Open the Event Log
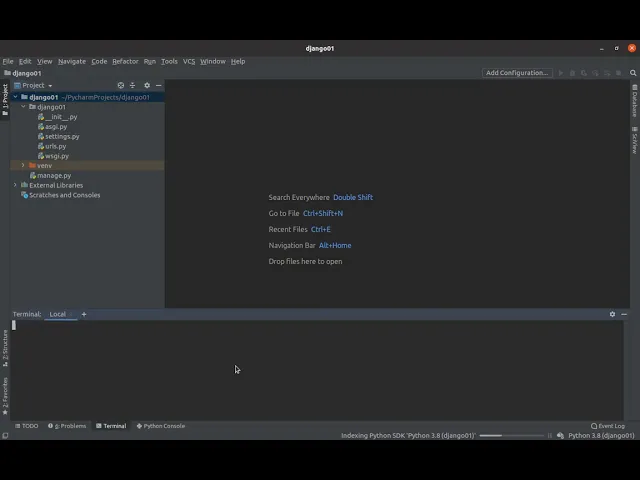The image size is (640, 480). point(608,426)
